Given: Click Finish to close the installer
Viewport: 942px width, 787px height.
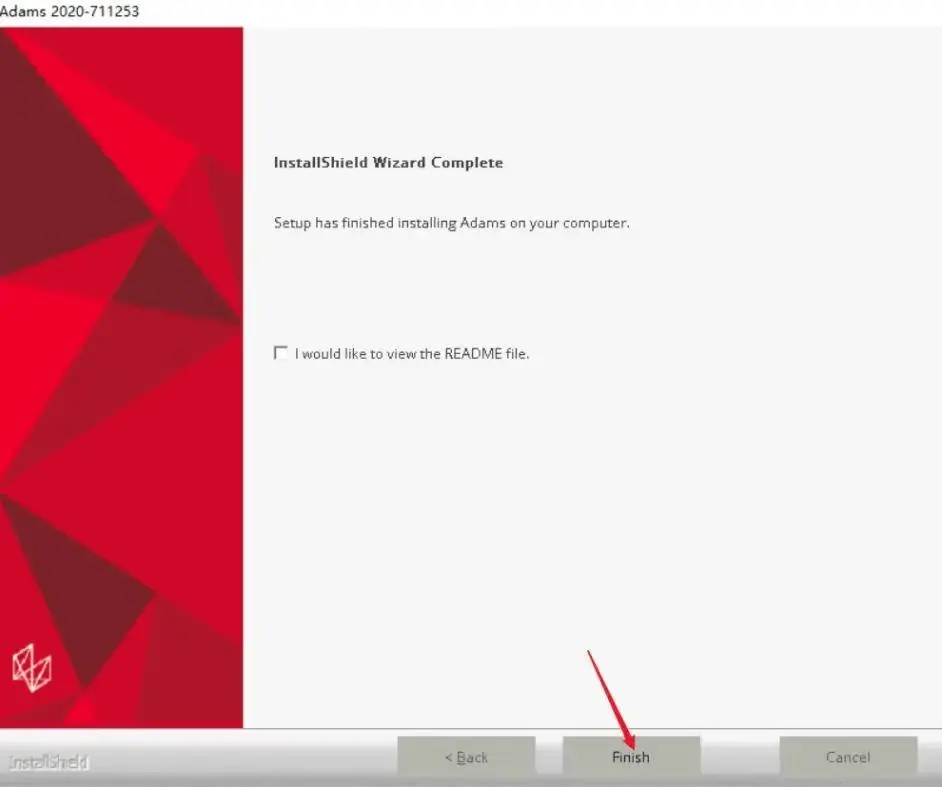Looking at the screenshot, I should (x=631, y=756).
